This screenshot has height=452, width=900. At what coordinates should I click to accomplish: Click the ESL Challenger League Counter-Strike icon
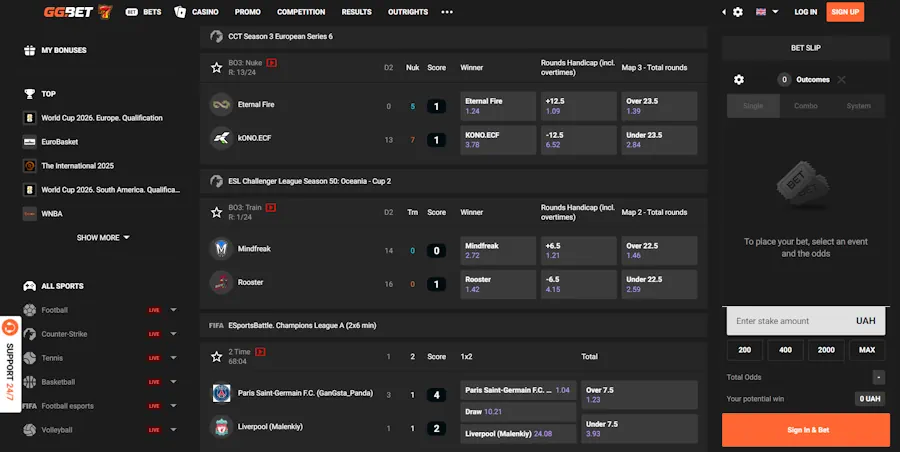pos(216,181)
